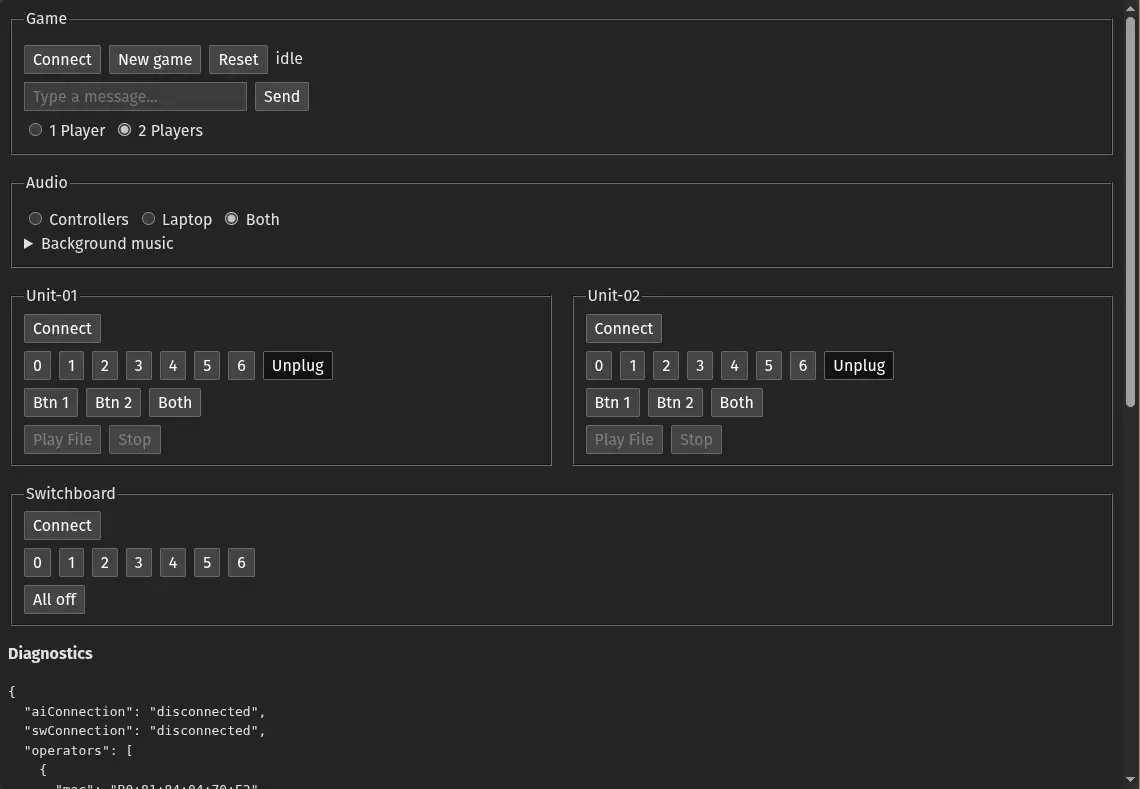Switch audio to "Laptop"
Viewport: 1140px width, 789px height.
pos(149,218)
